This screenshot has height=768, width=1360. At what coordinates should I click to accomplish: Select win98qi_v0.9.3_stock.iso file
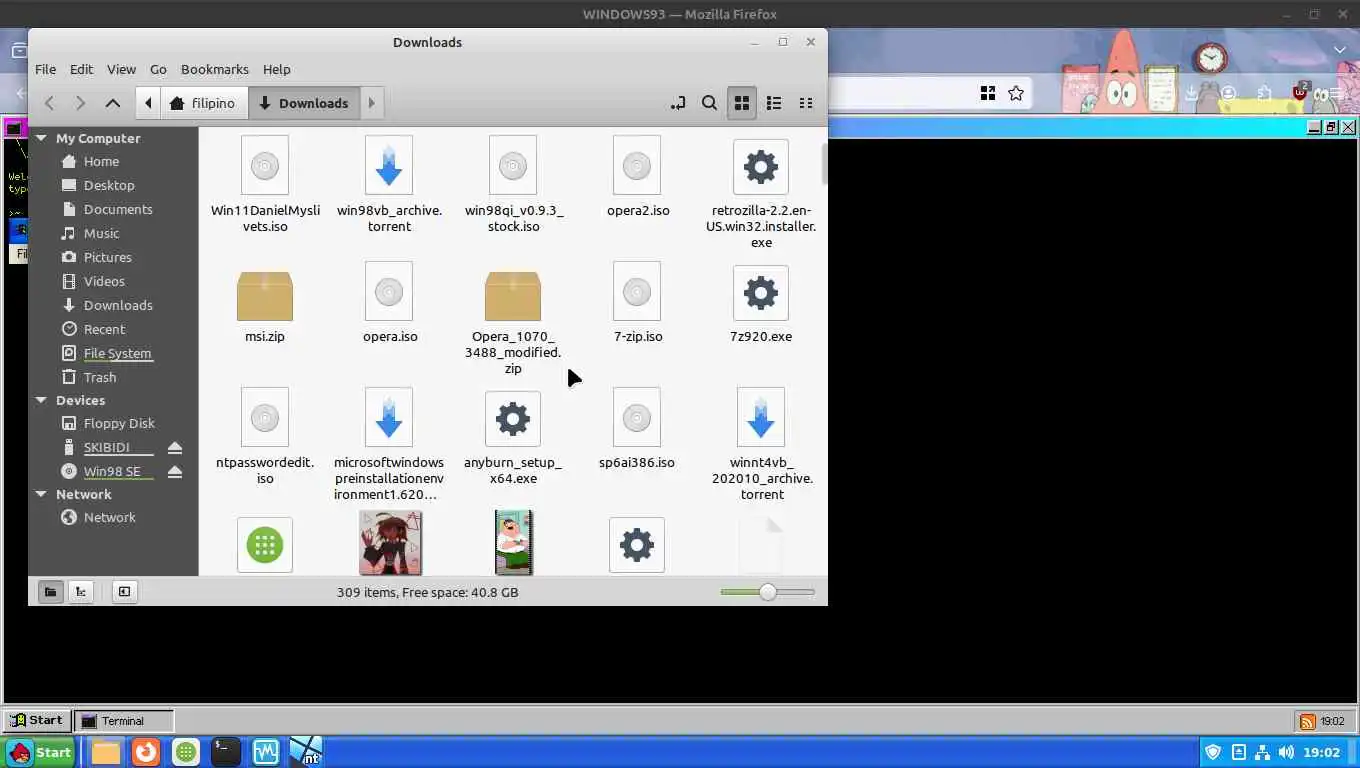pyautogui.click(x=513, y=185)
